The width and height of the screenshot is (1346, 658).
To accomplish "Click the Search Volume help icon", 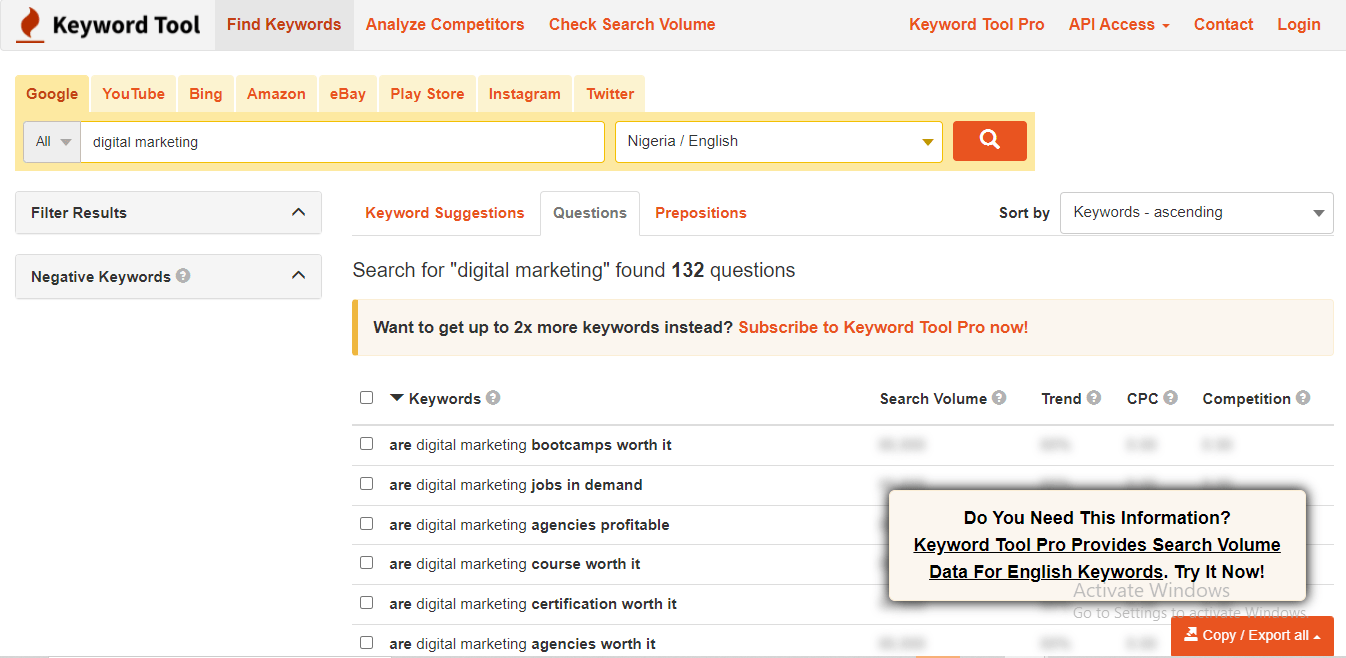I will [x=999, y=398].
